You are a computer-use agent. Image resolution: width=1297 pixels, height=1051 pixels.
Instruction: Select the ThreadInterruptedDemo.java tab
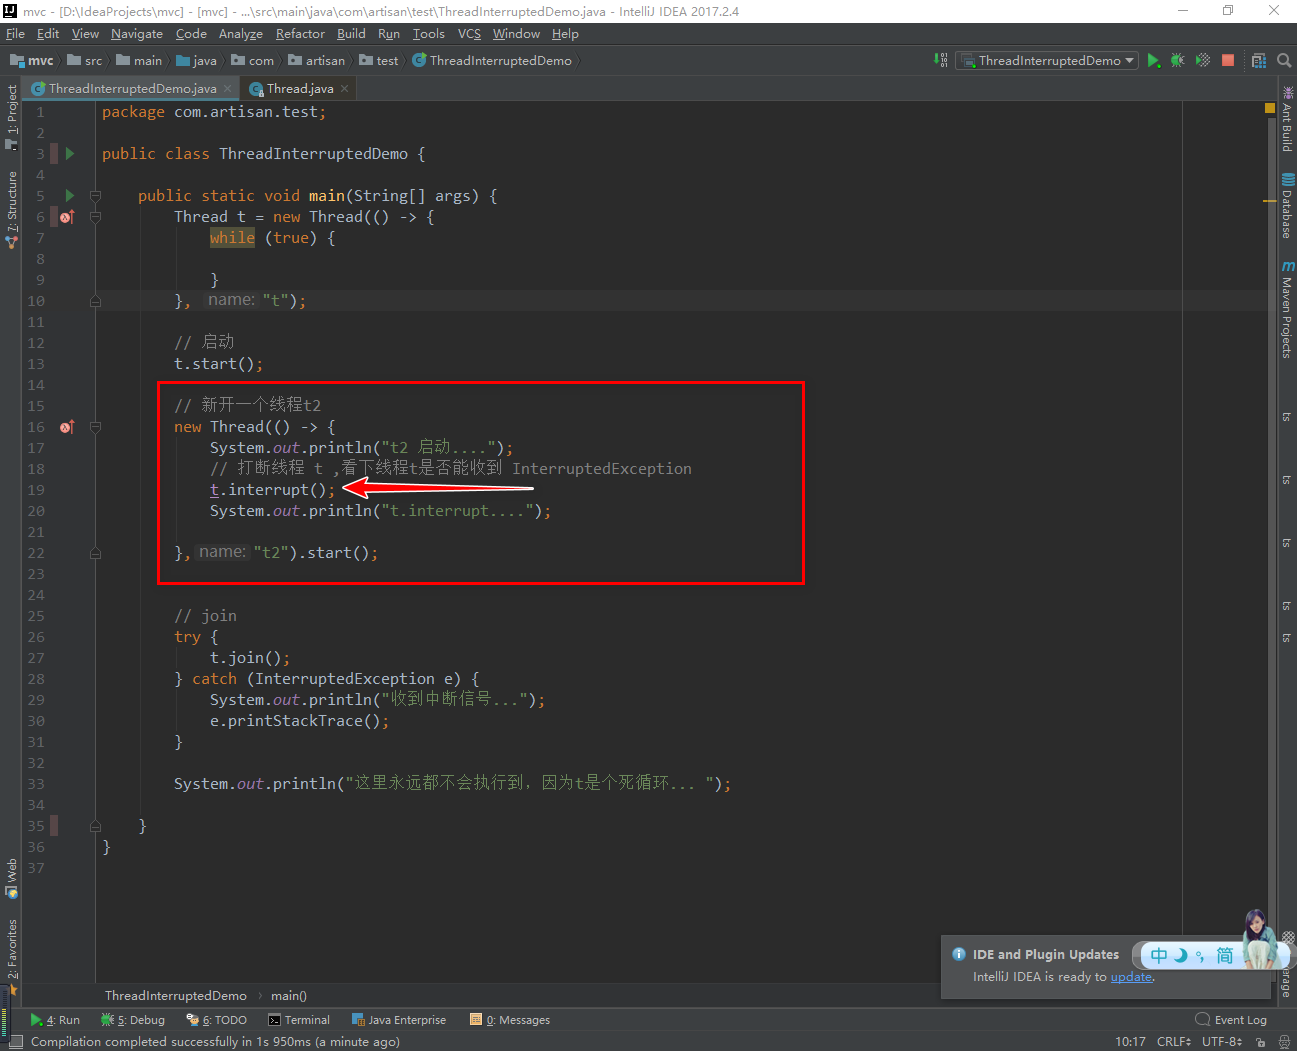point(132,88)
